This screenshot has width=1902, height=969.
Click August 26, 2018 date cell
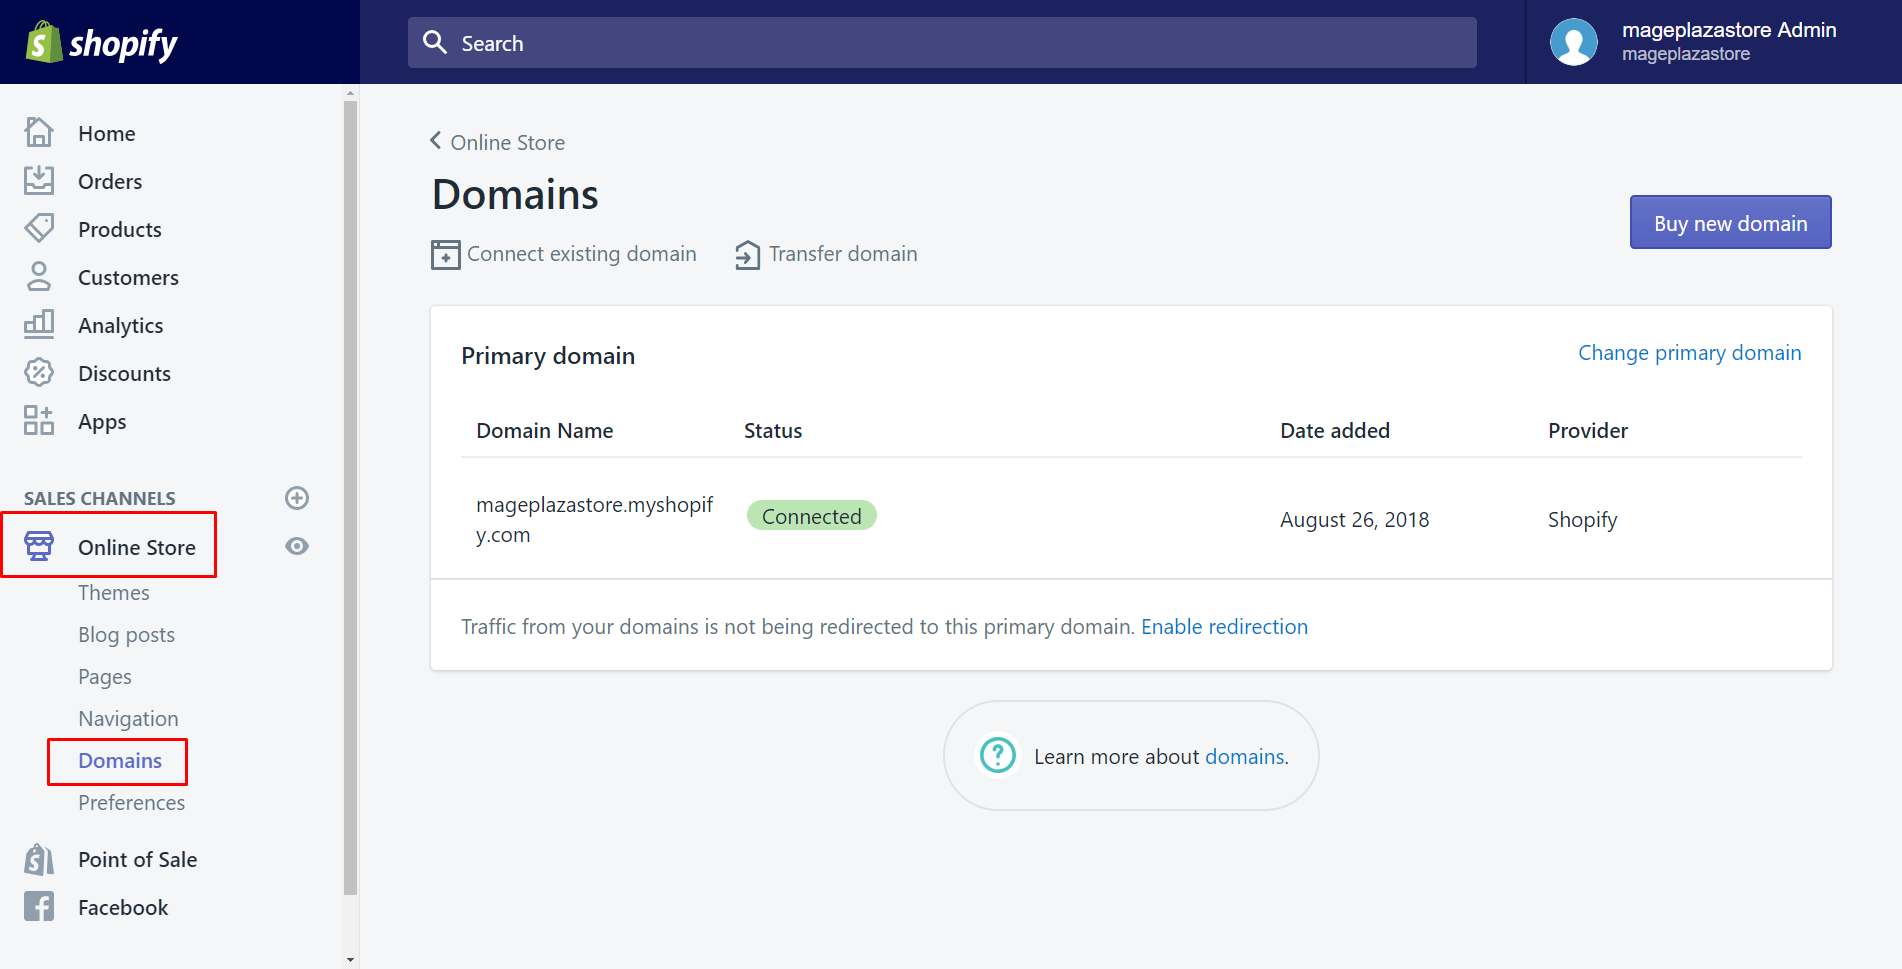click(1354, 519)
